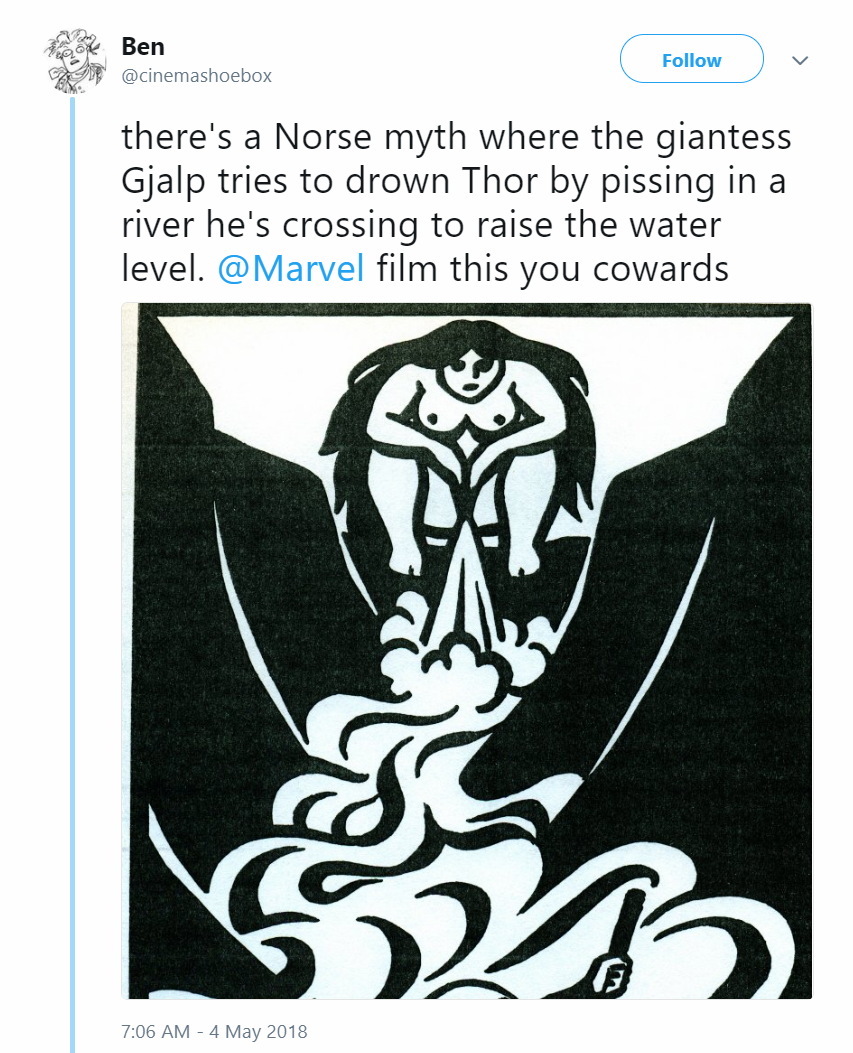
Task: Click the giantess's face in the illustration
Action: [x=466, y=372]
